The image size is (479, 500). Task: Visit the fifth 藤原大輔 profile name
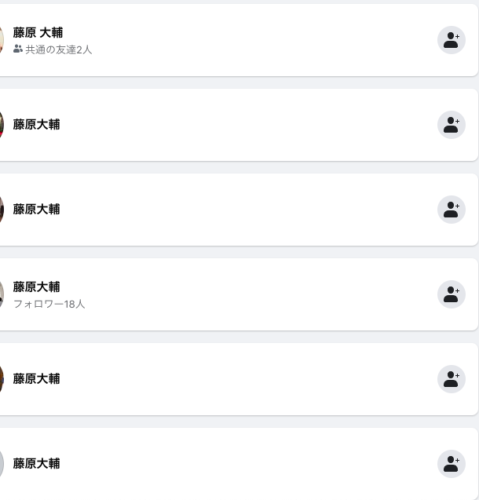(36, 378)
